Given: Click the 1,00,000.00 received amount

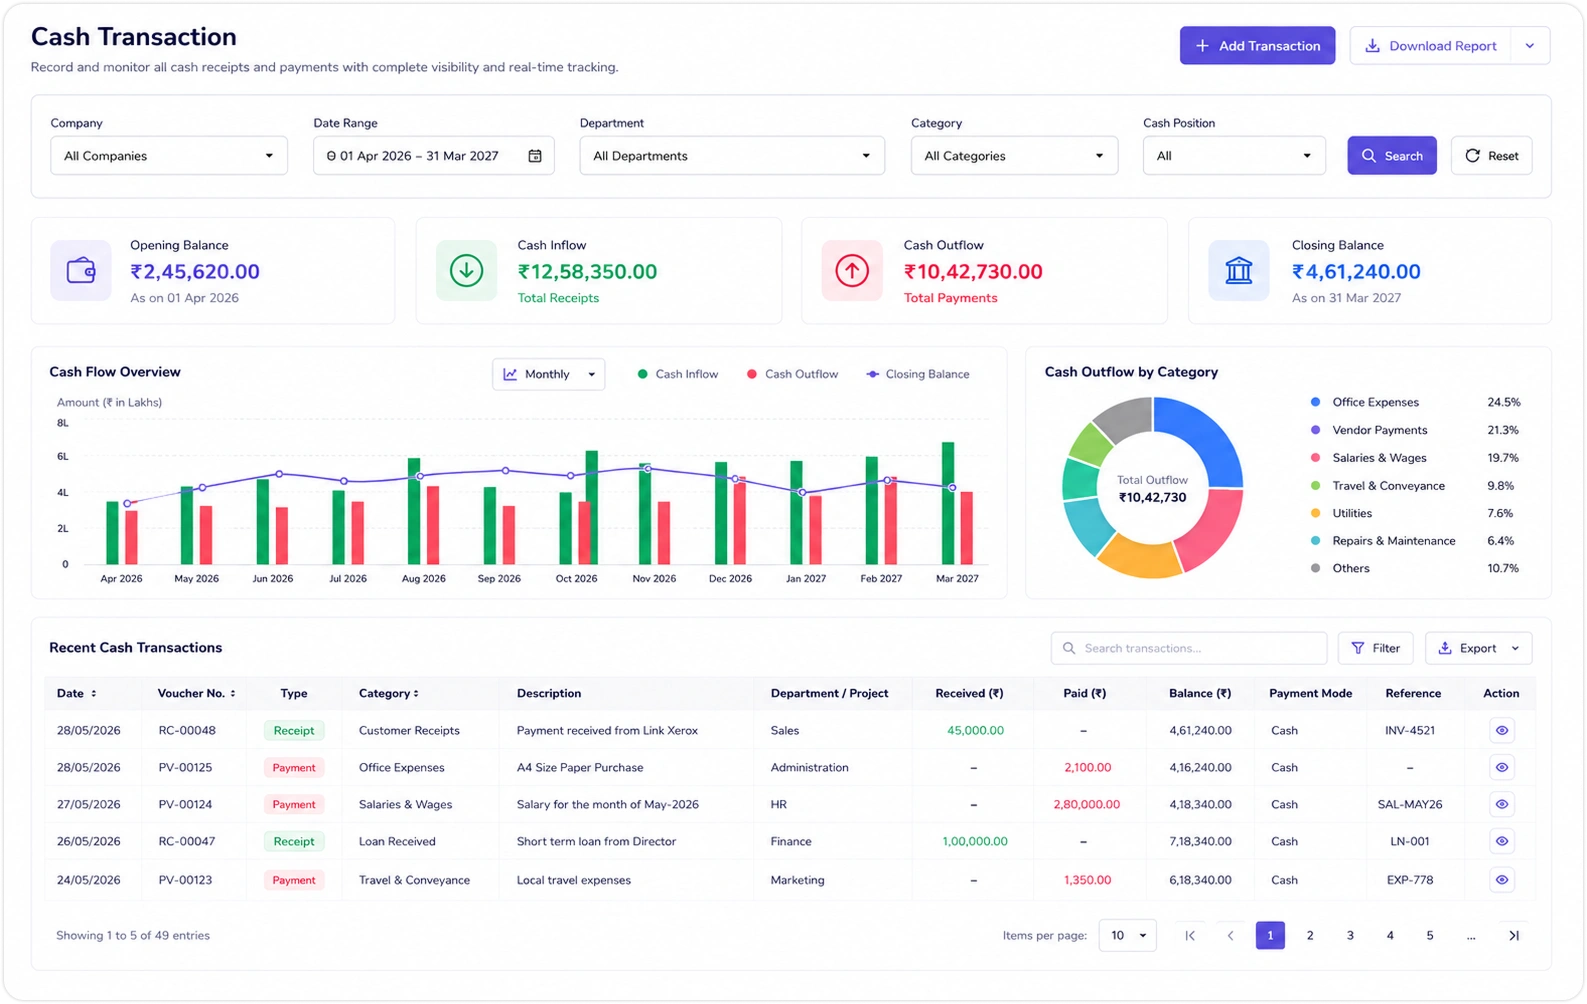Looking at the screenshot, I should [975, 842].
